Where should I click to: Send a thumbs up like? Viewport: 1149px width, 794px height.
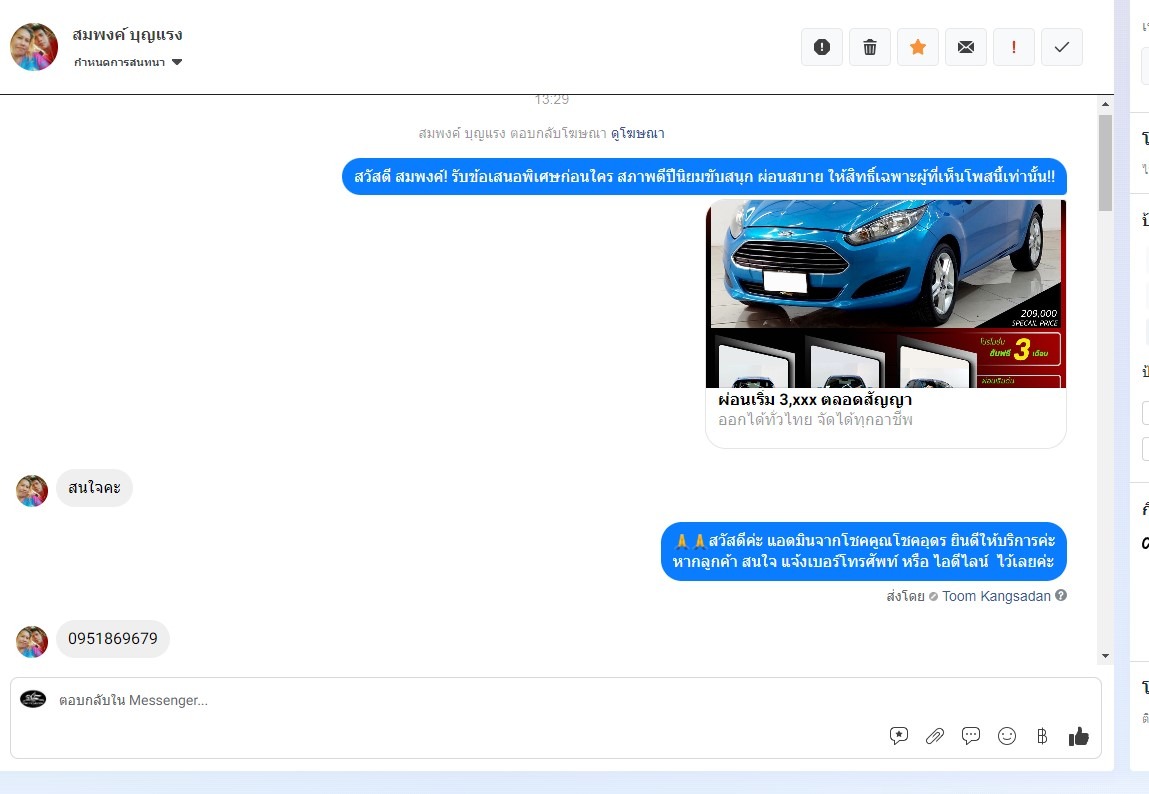(1079, 736)
